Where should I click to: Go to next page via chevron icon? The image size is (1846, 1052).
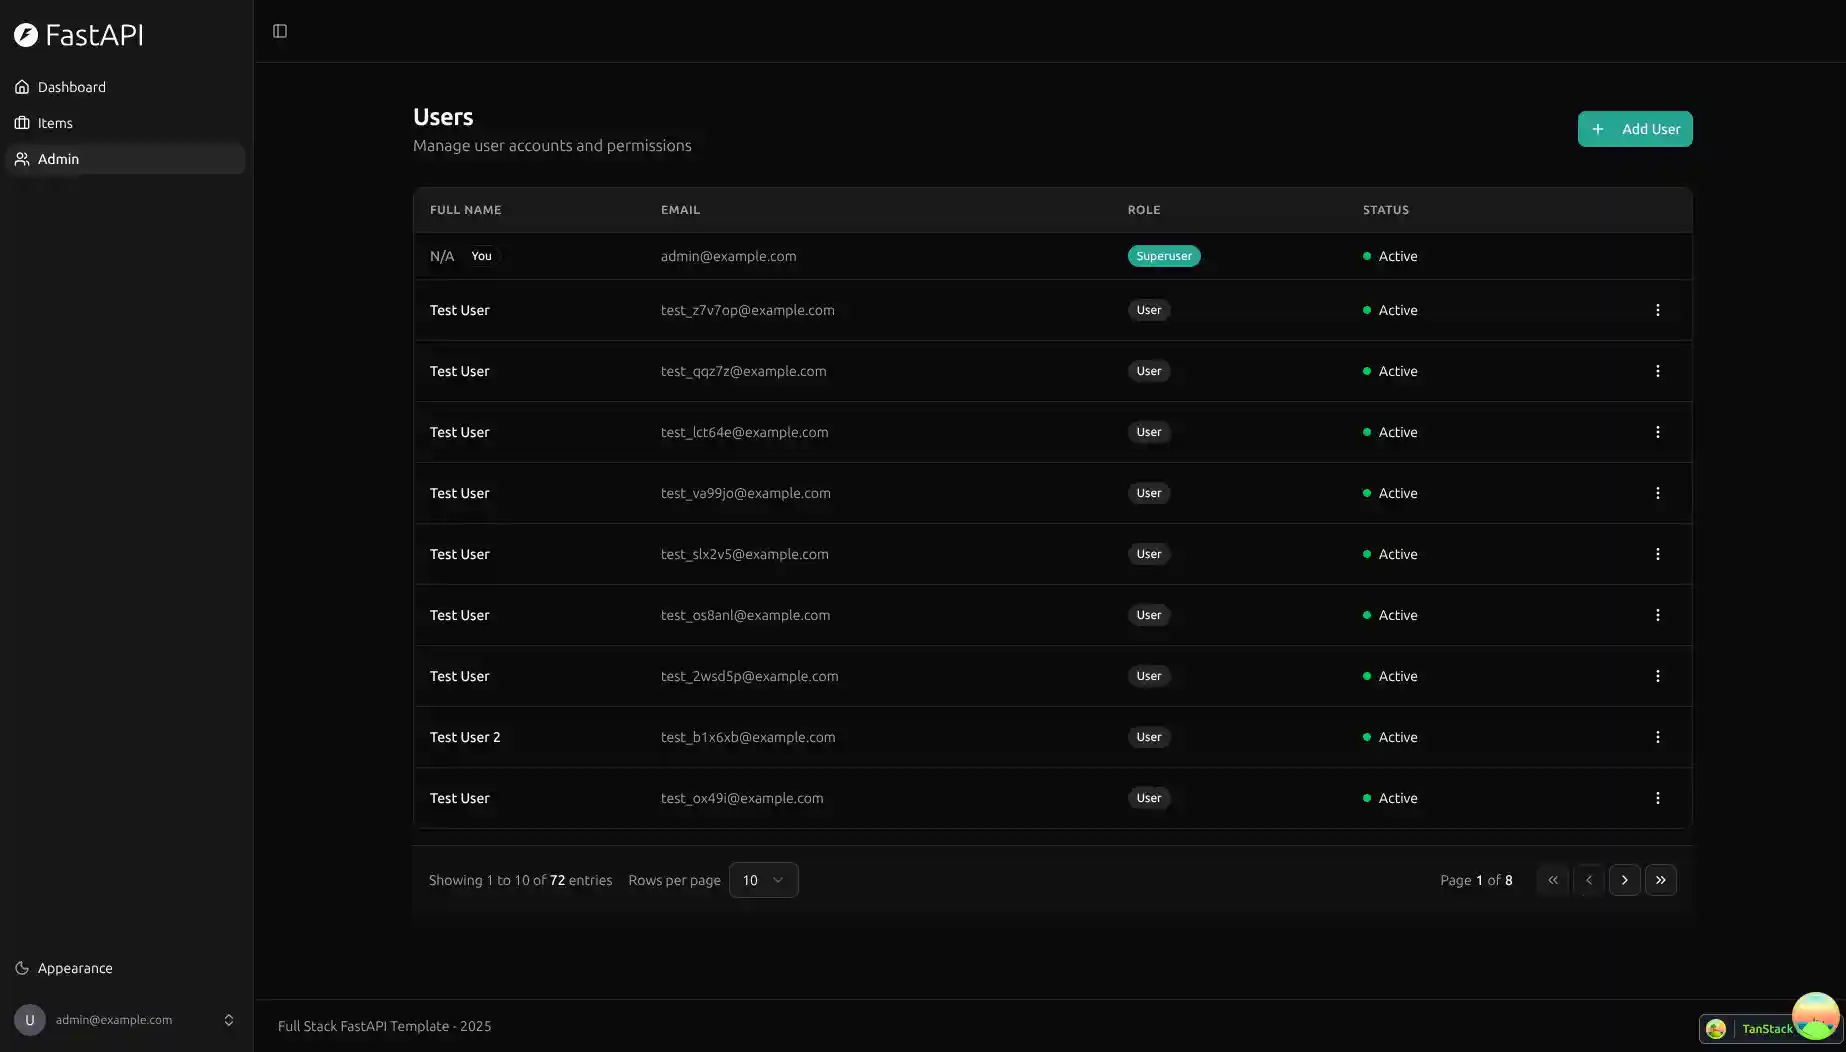[1624, 880]
